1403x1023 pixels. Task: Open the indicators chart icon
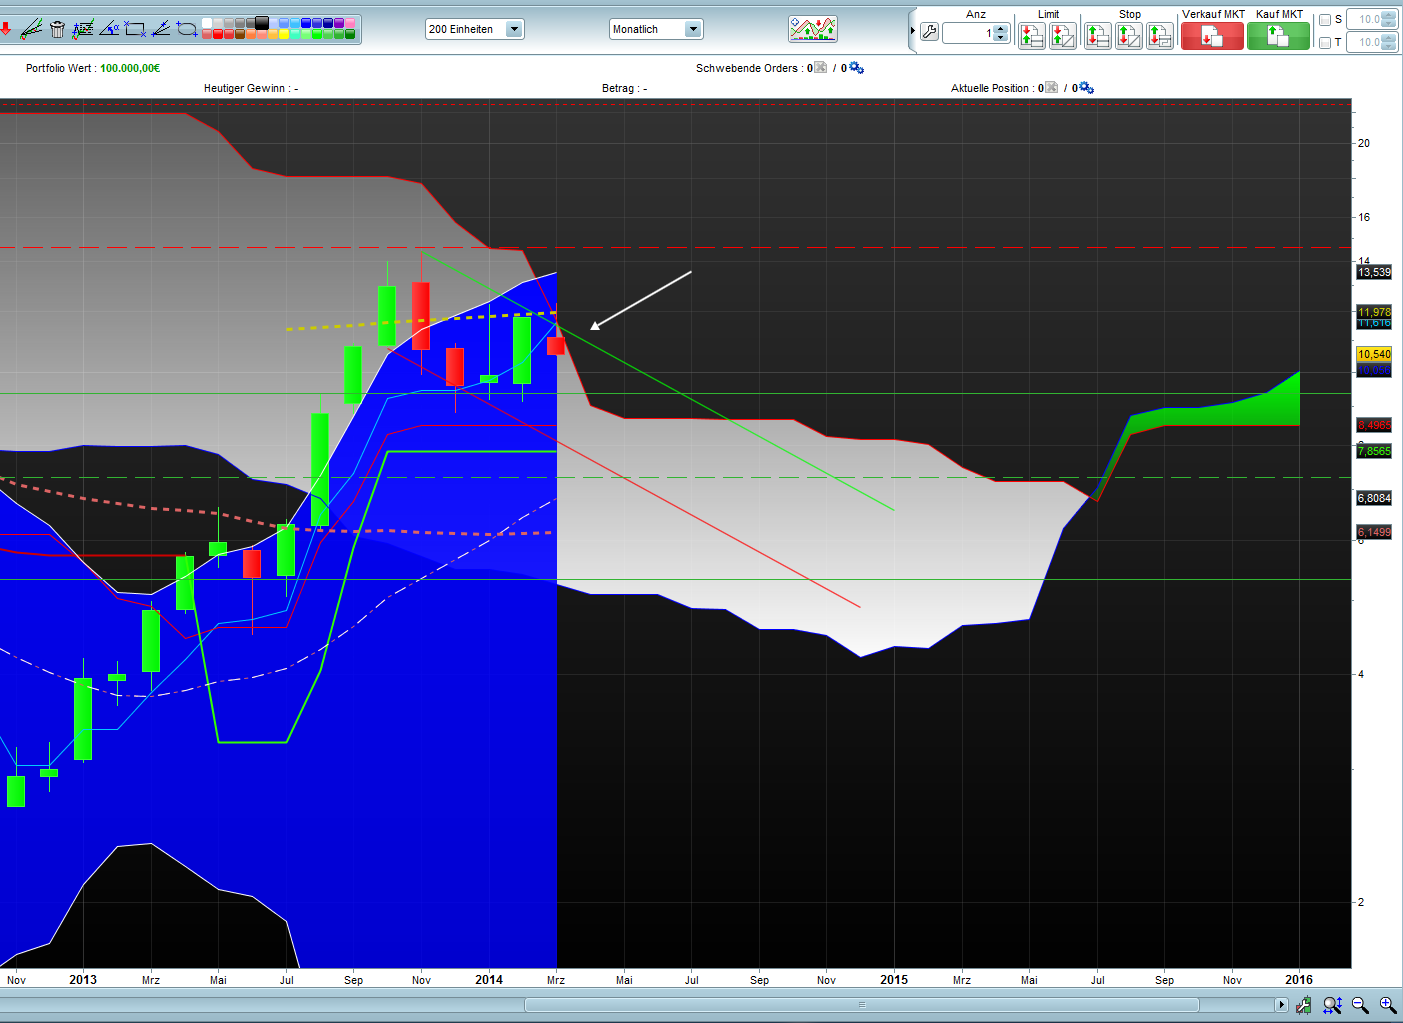coord(813,29)
